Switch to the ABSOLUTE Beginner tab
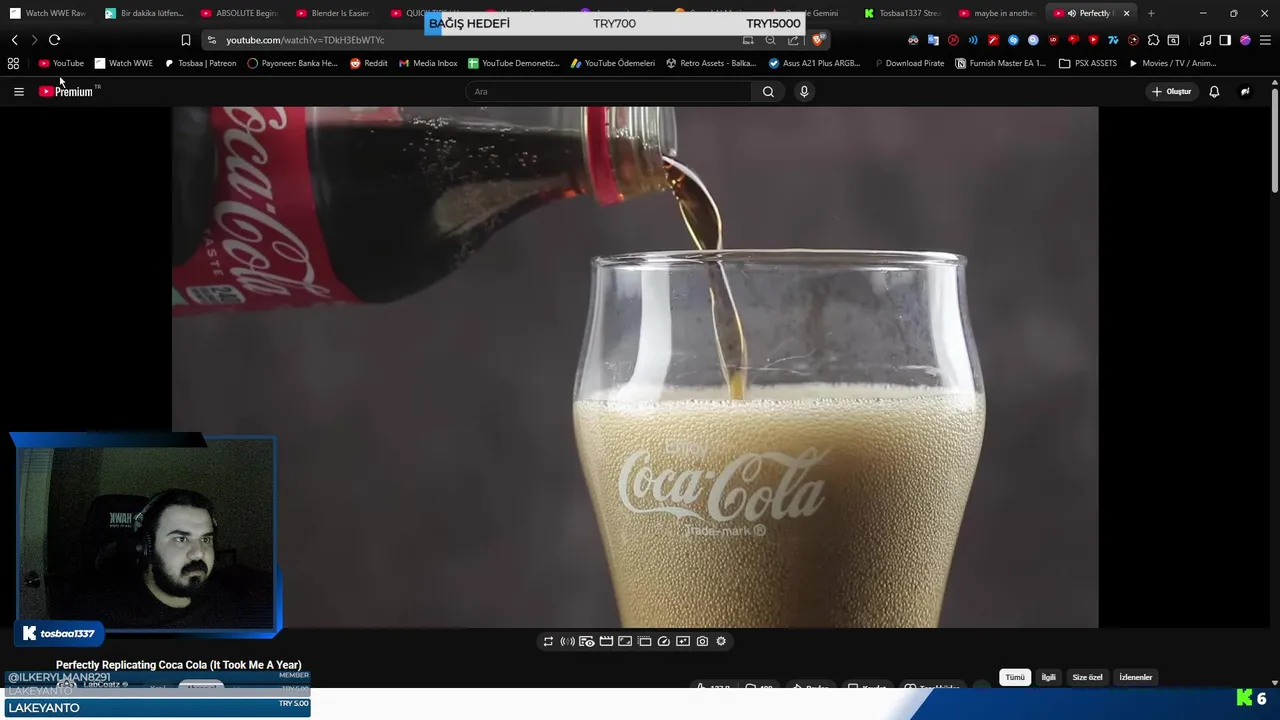The image size is (1280, 720). pos(240,13)
